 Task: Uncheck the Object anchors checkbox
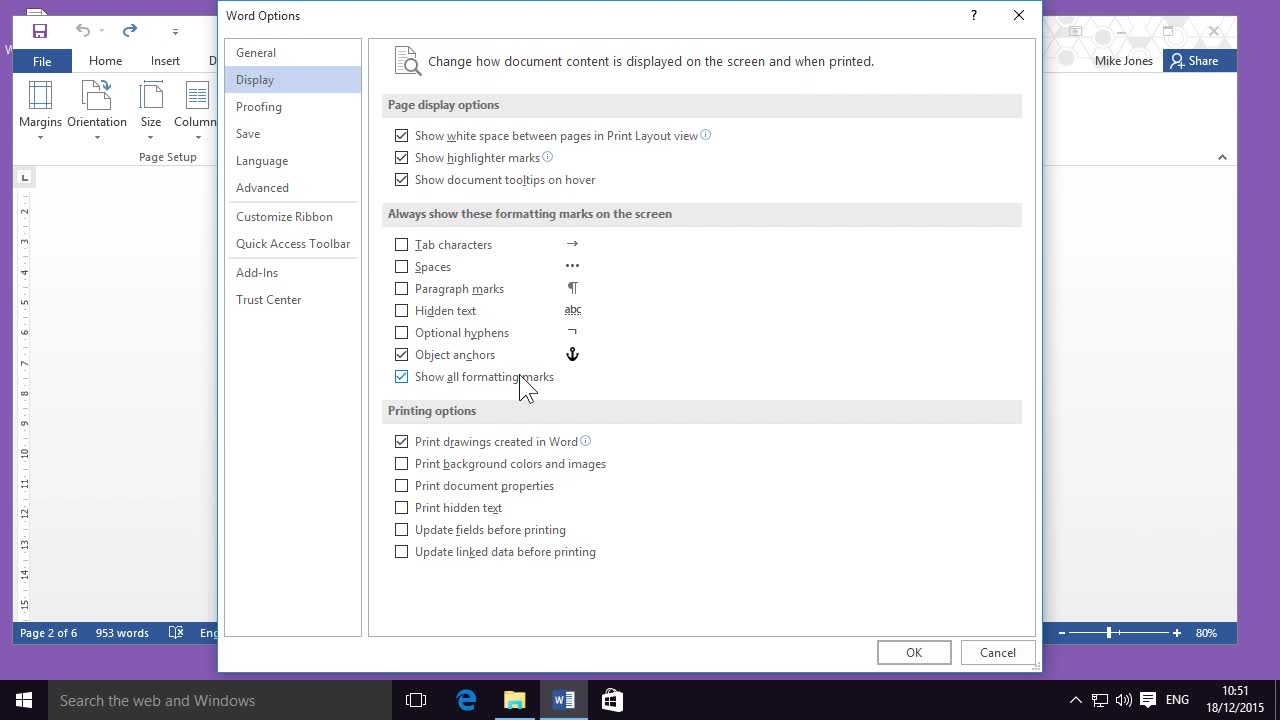(401, 355)
